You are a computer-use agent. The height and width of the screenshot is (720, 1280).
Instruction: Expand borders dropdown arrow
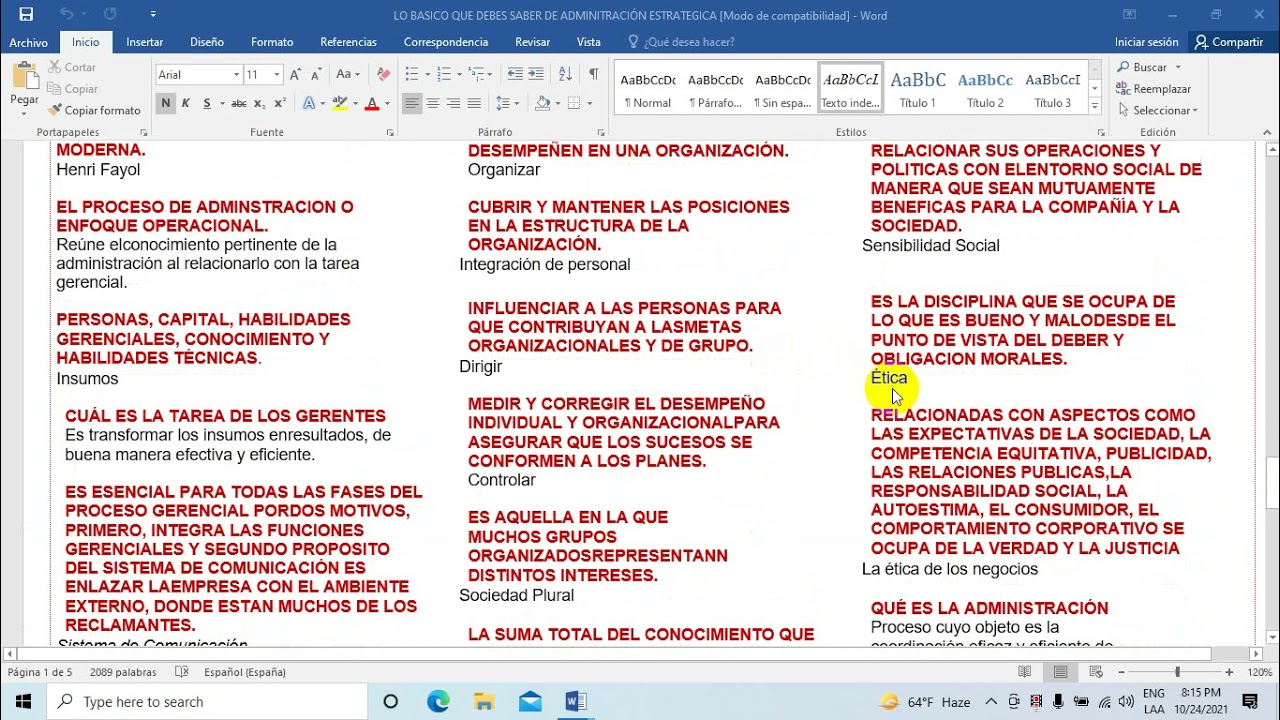tap(589, 103)
